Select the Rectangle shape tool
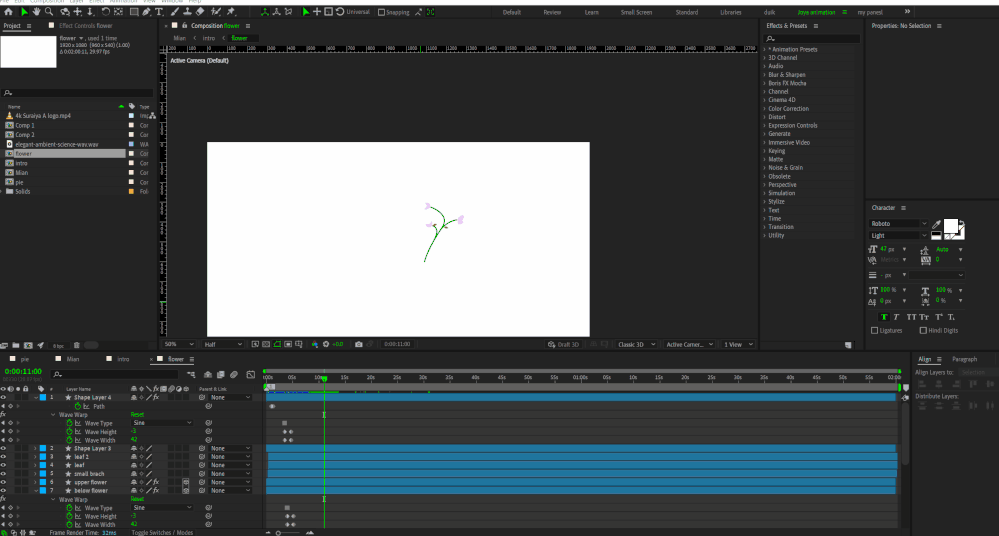The height and width of the screenshot is (536, 999). click(134, 11)
